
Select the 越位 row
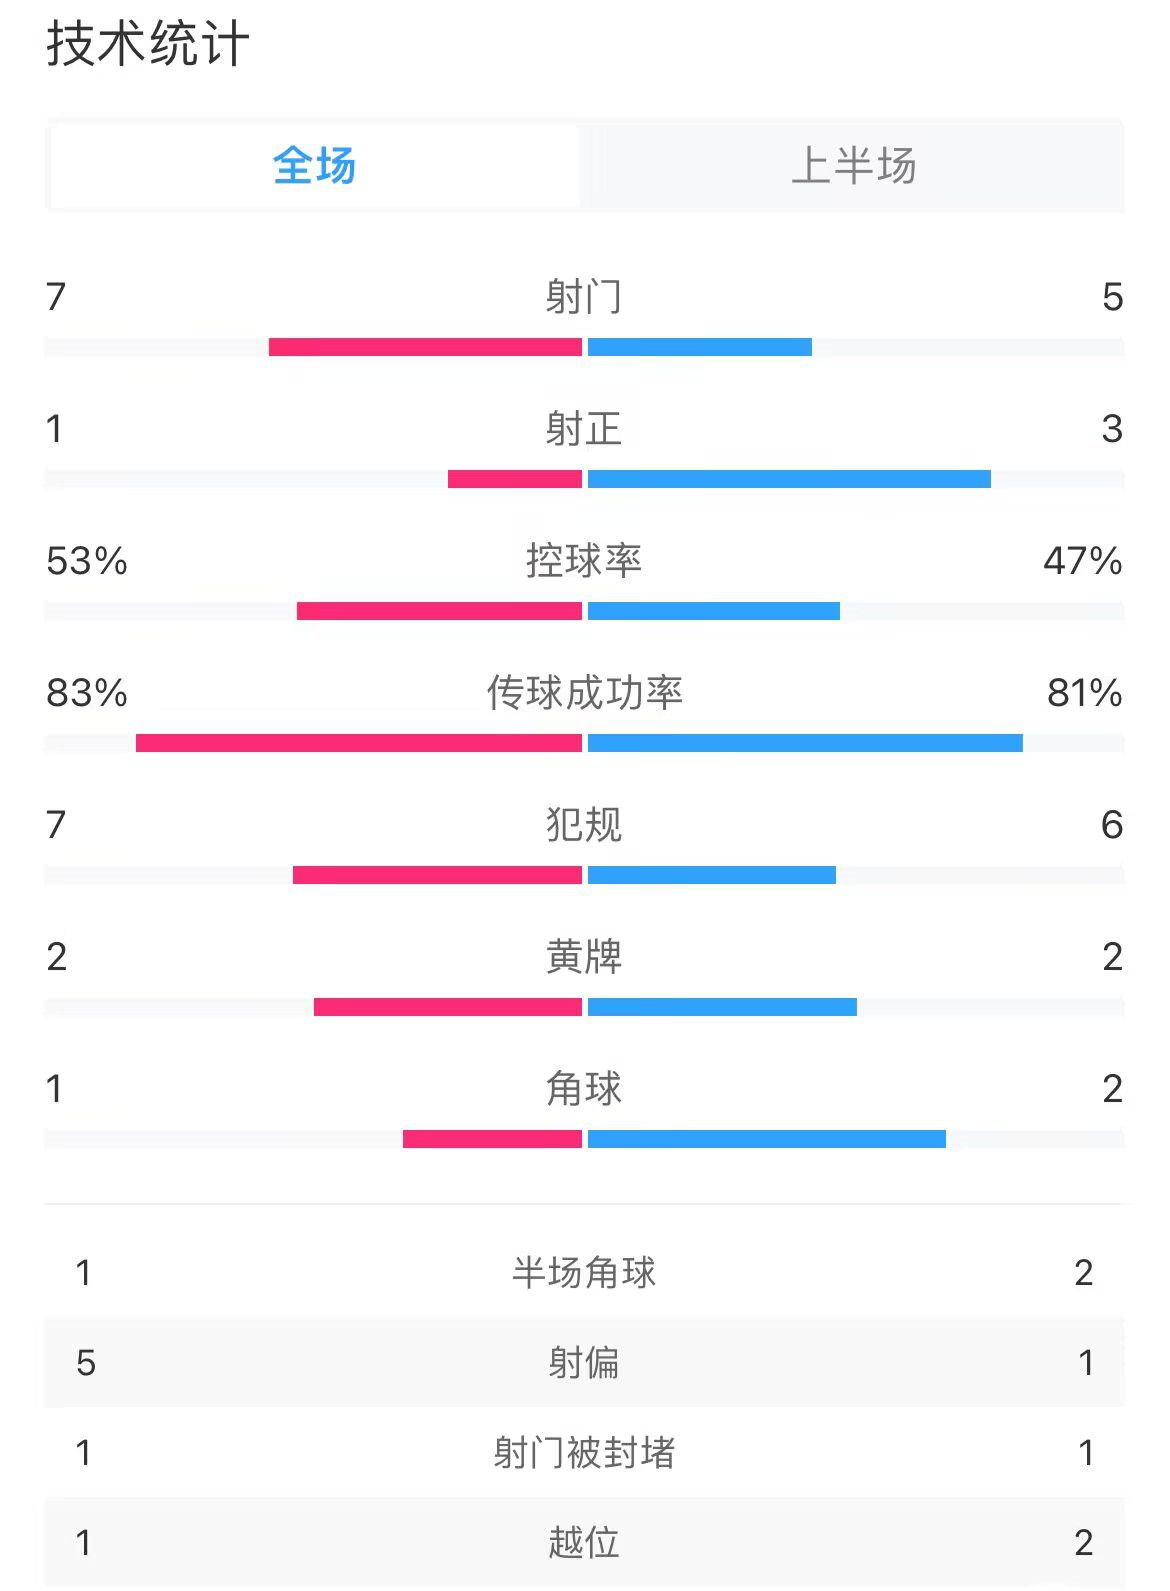pos(584,1542)
